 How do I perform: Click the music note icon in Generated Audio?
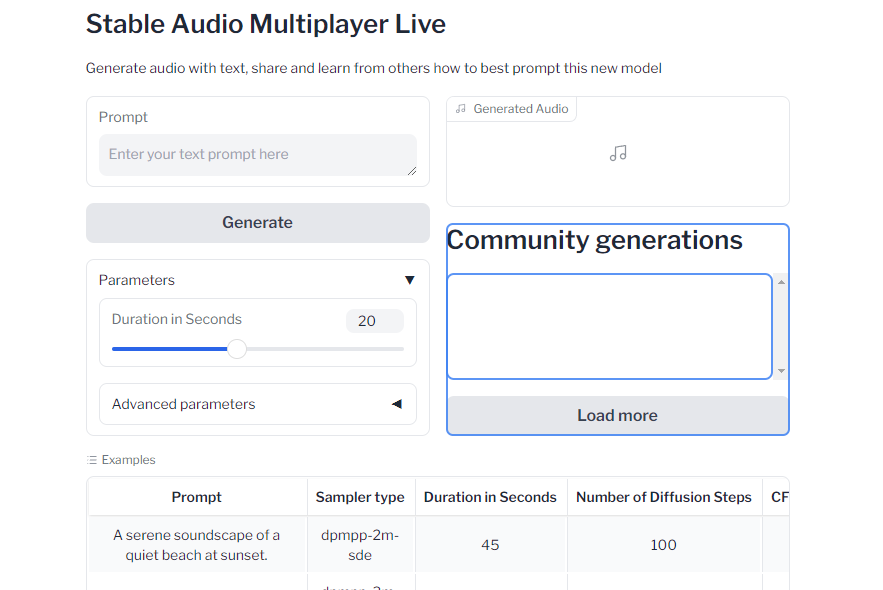pos(618,153)
